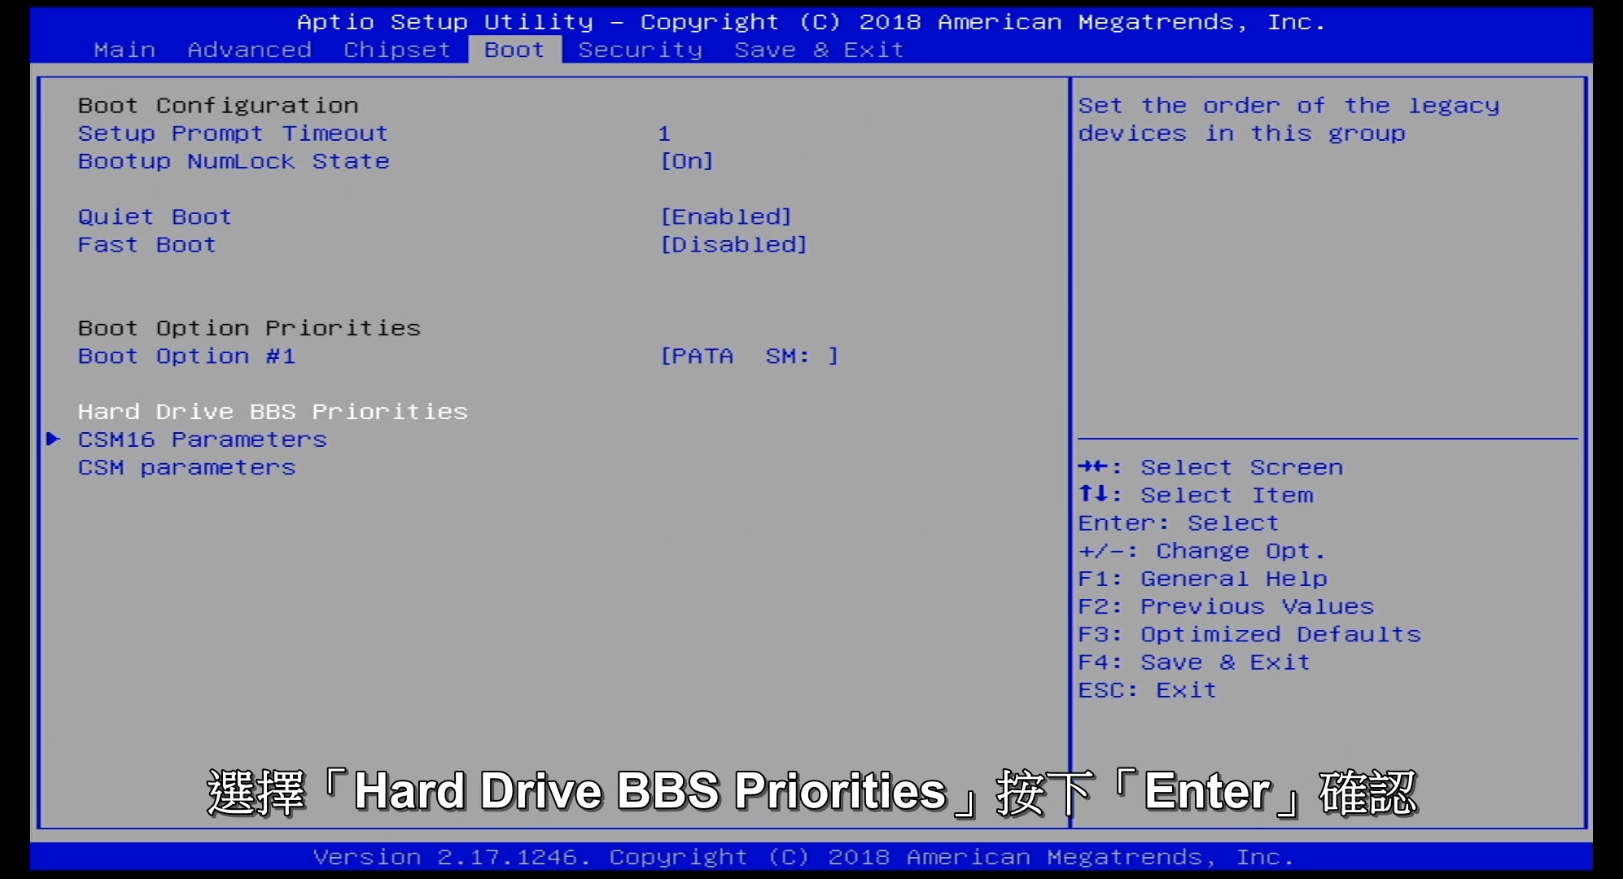Open CSM parameters submenu

point(187,468)
